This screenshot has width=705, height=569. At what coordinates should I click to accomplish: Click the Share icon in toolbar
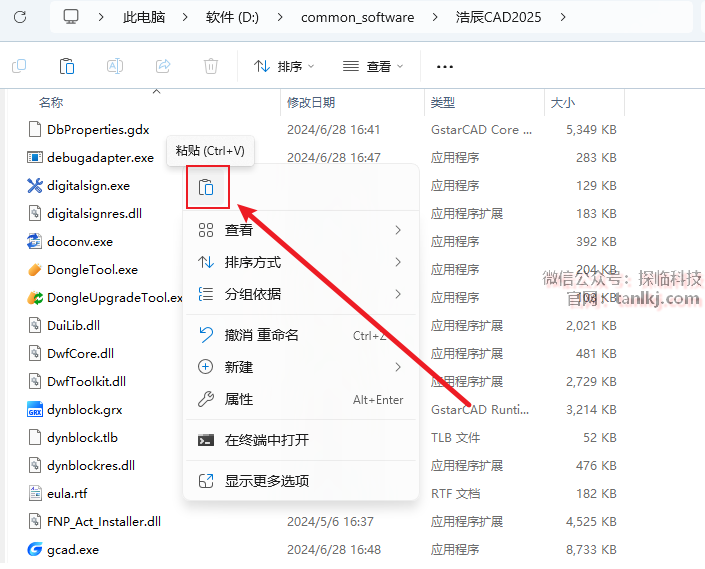(163, 67)
